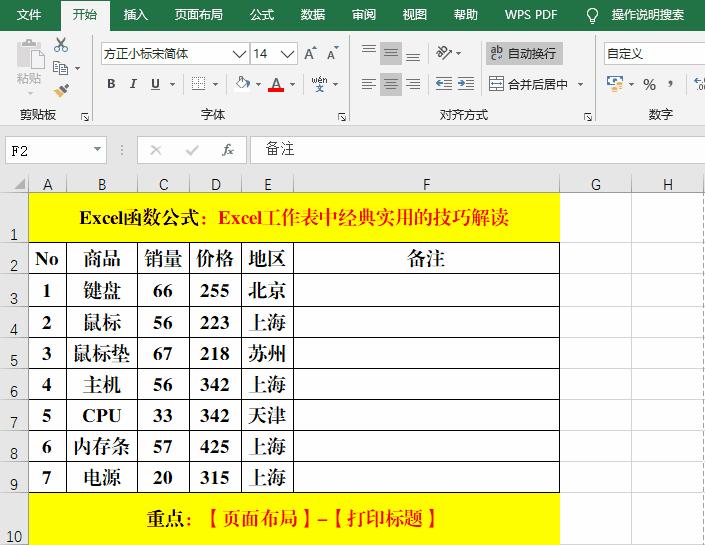Select the Format Painter brush icon
The height and width of the screenshot is (545, 705).
tap(61, 90)
